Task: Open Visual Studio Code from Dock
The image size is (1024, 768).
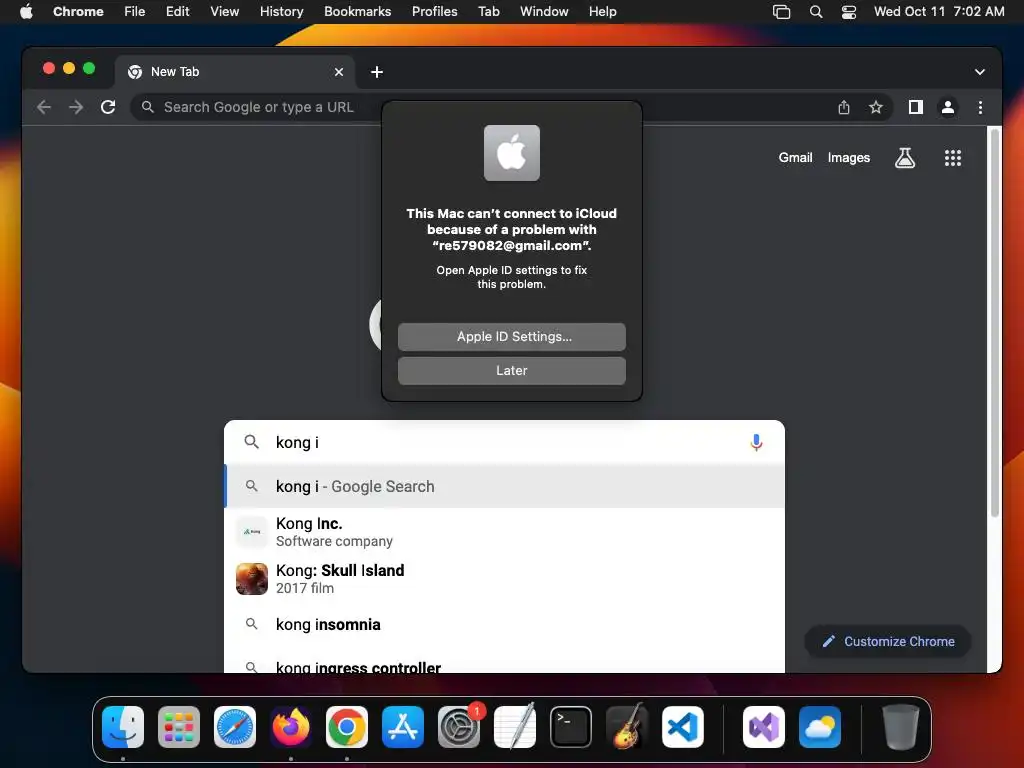Action: (x=682, y=727)
